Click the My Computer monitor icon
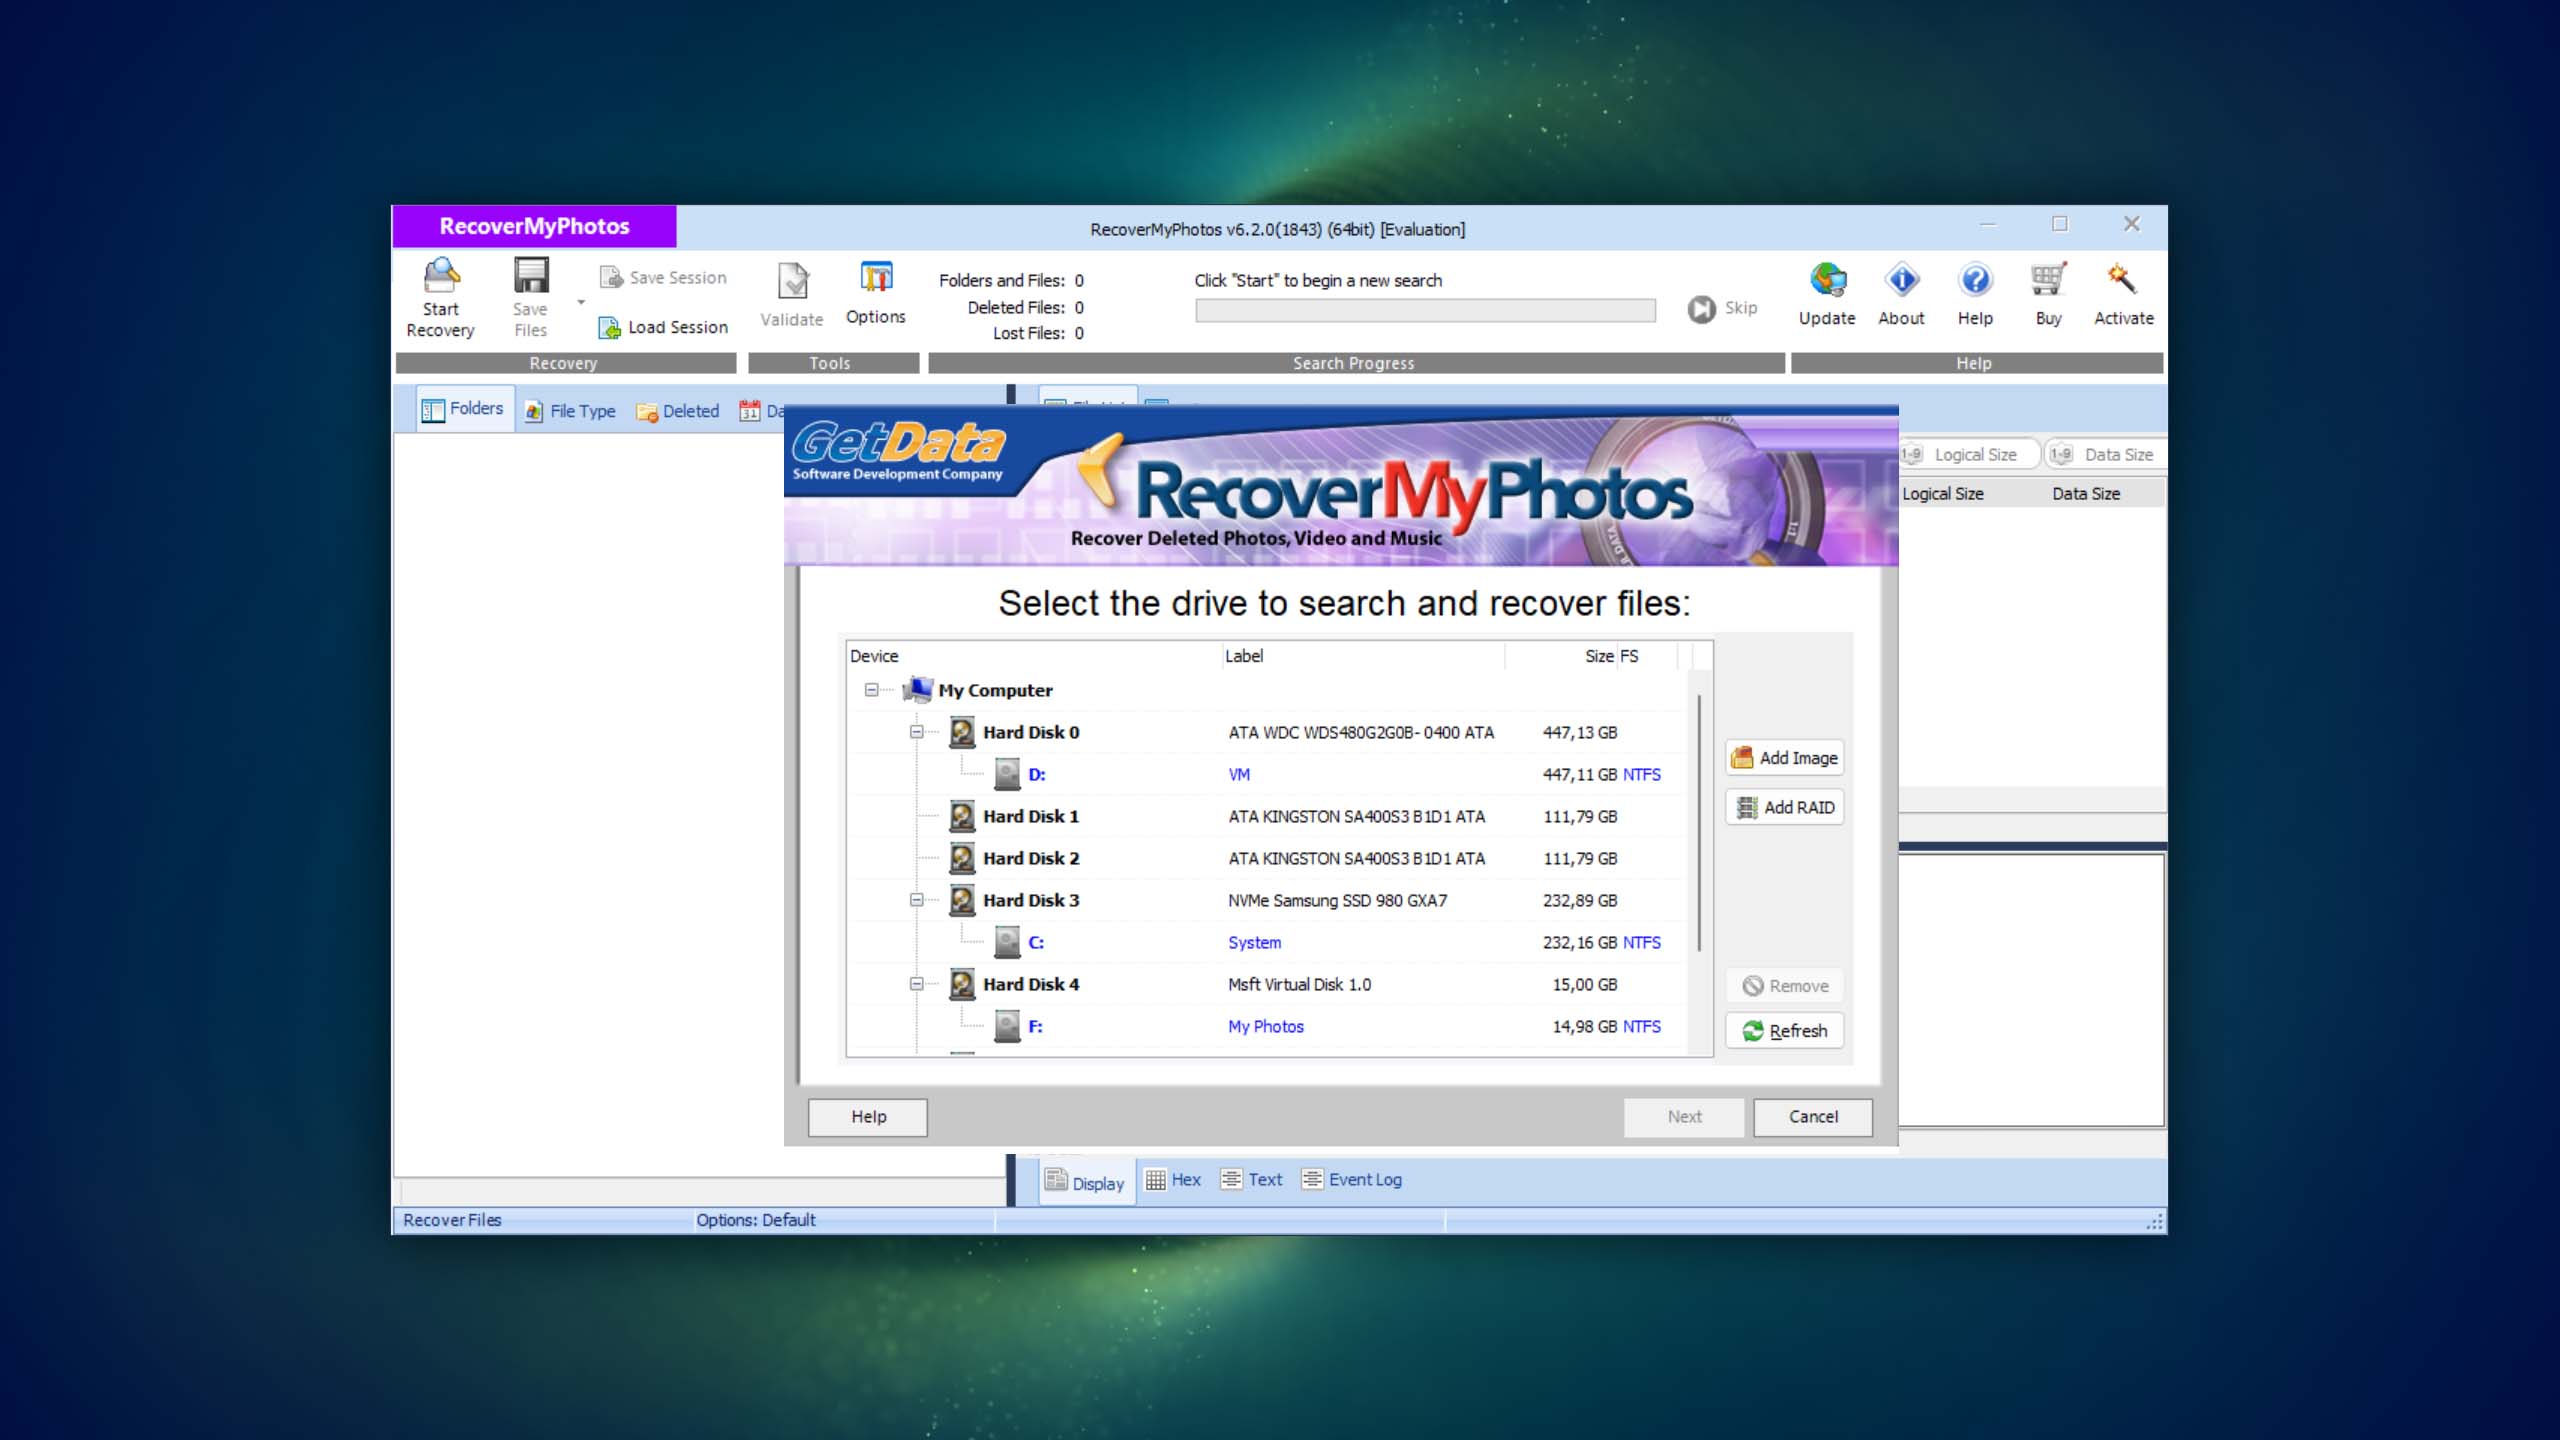The width and height of the screenshot is (2560, 1440). click(917, 689)
